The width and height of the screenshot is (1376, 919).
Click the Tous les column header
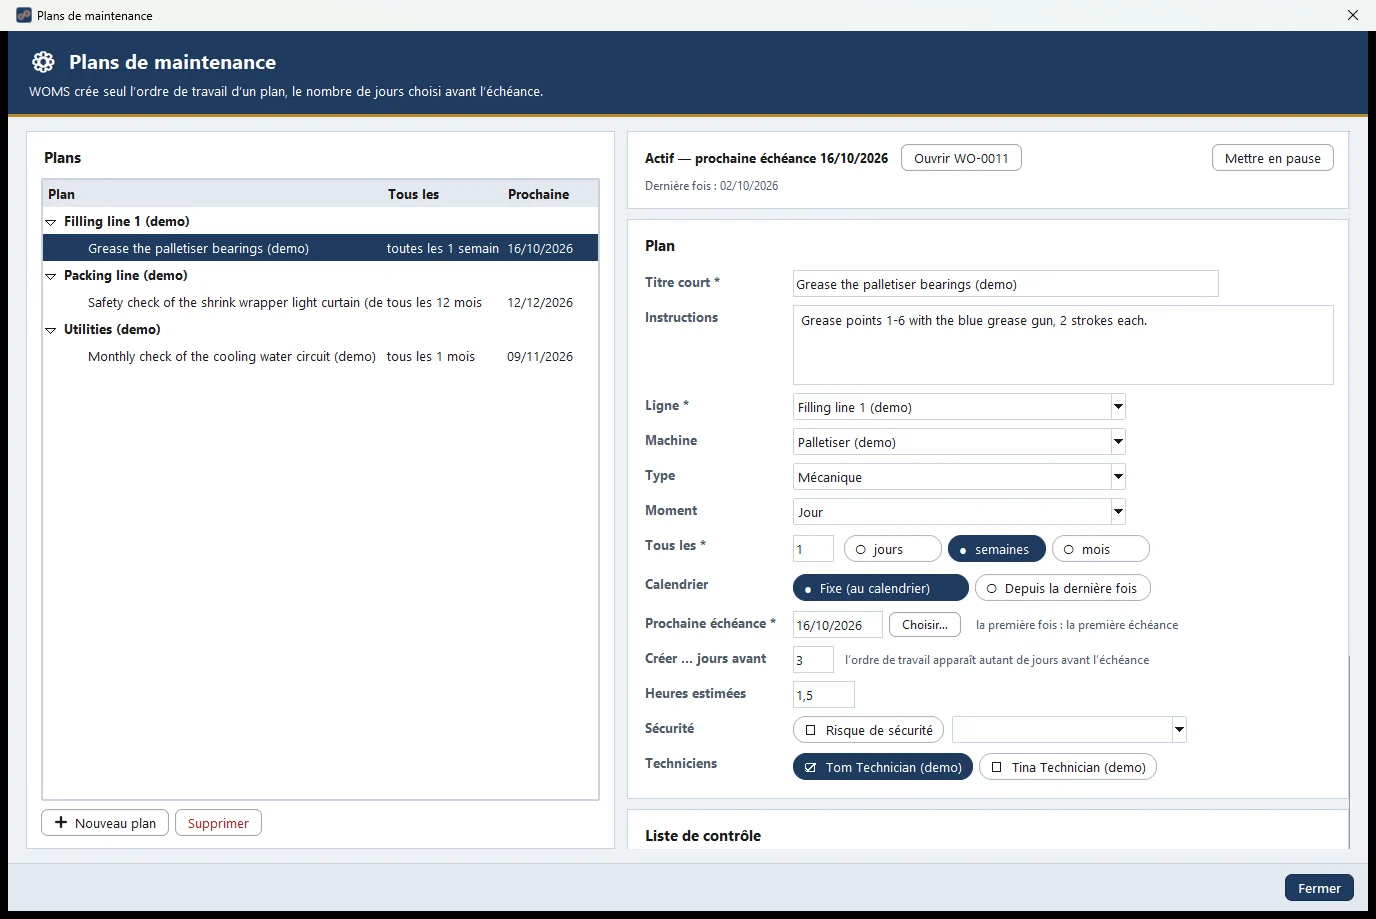tap(443, 194)
